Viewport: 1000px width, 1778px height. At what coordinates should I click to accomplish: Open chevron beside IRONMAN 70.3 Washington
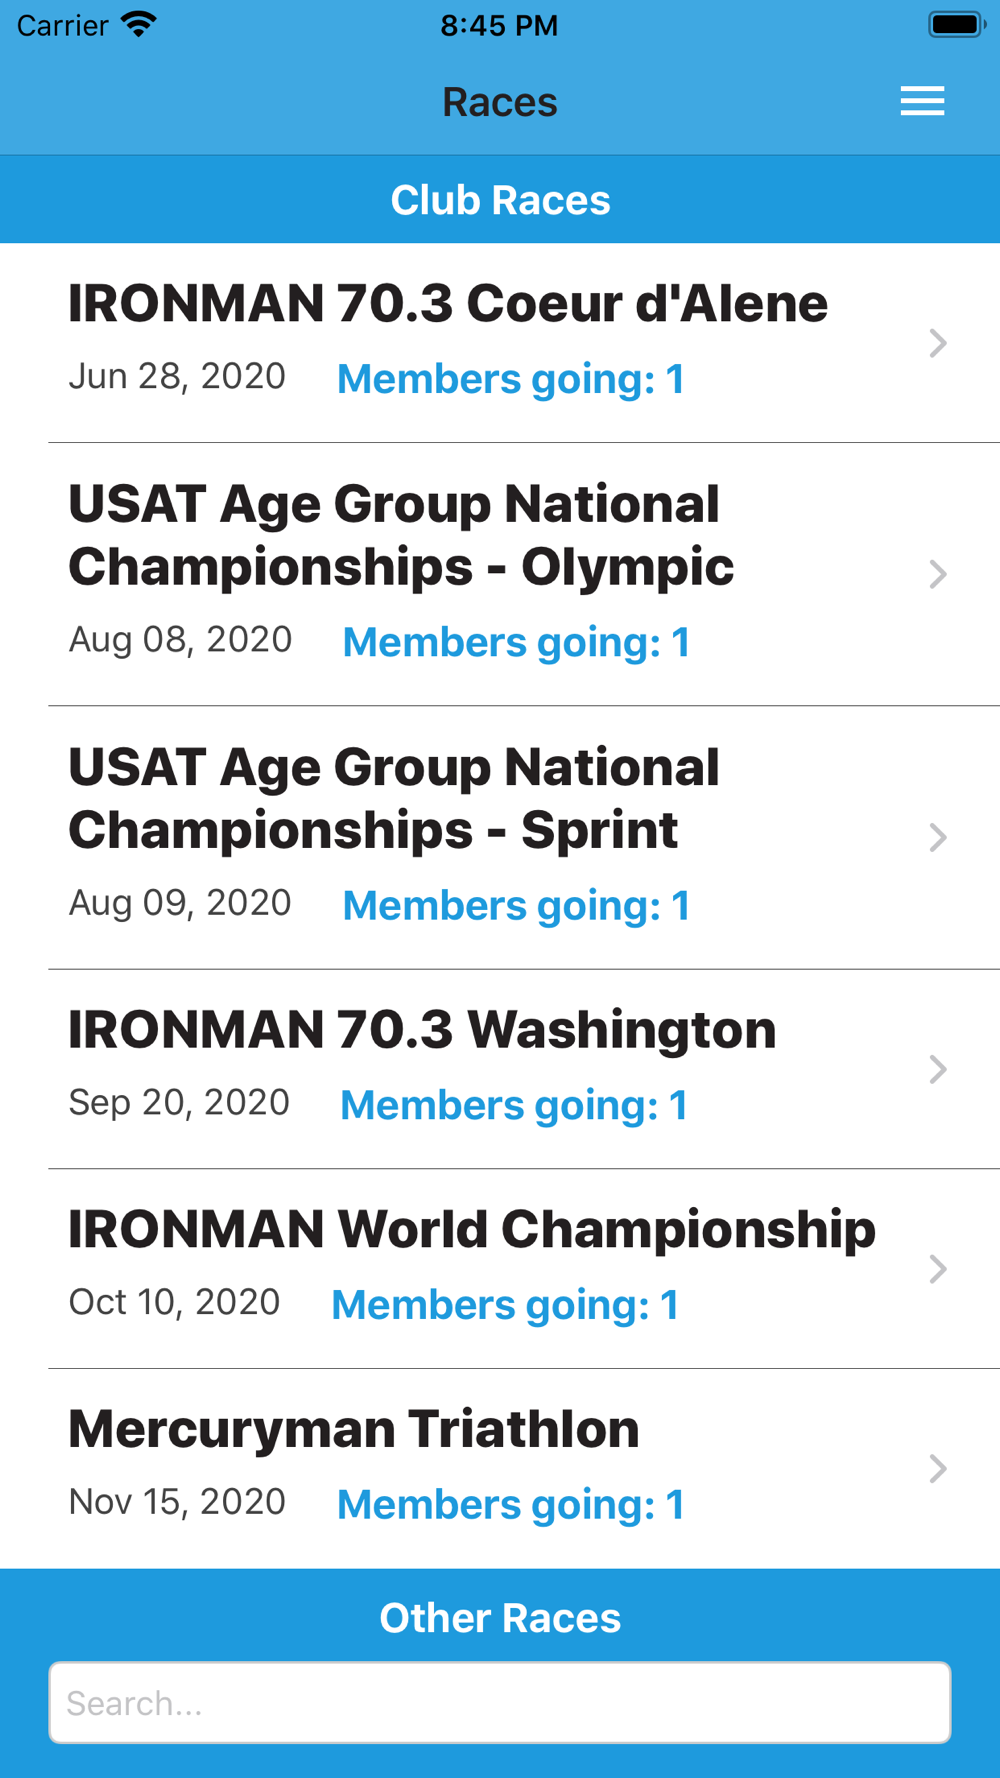pyautogui.click(x=937, y=1069)
